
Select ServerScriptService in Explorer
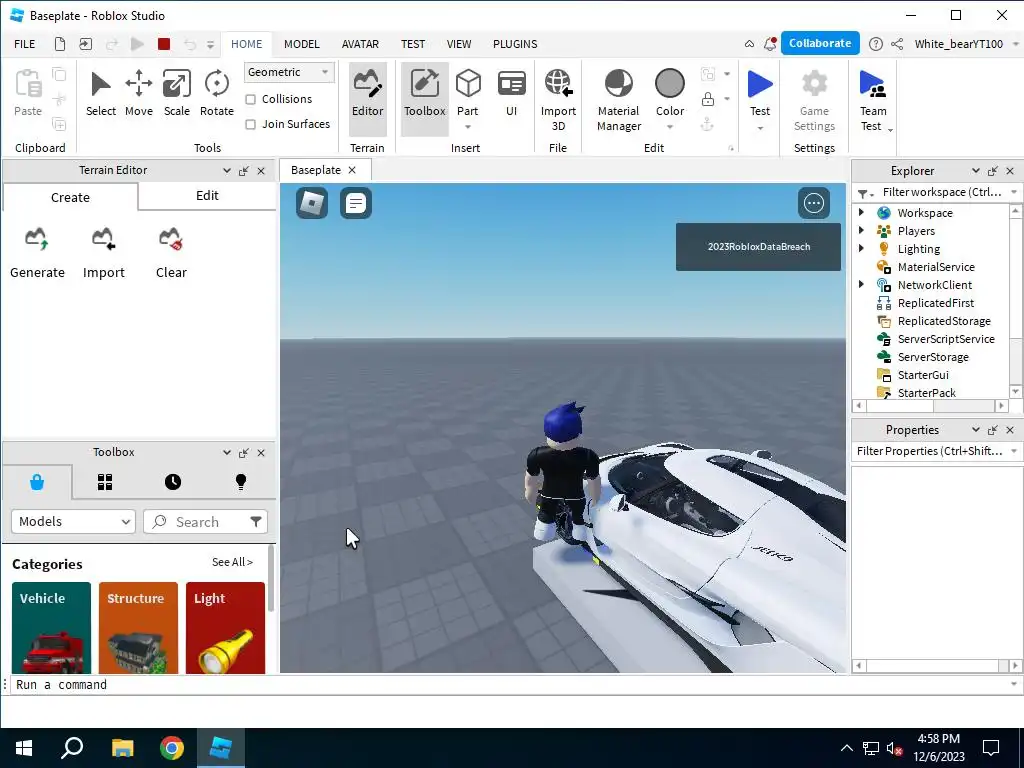pos(946,339)
